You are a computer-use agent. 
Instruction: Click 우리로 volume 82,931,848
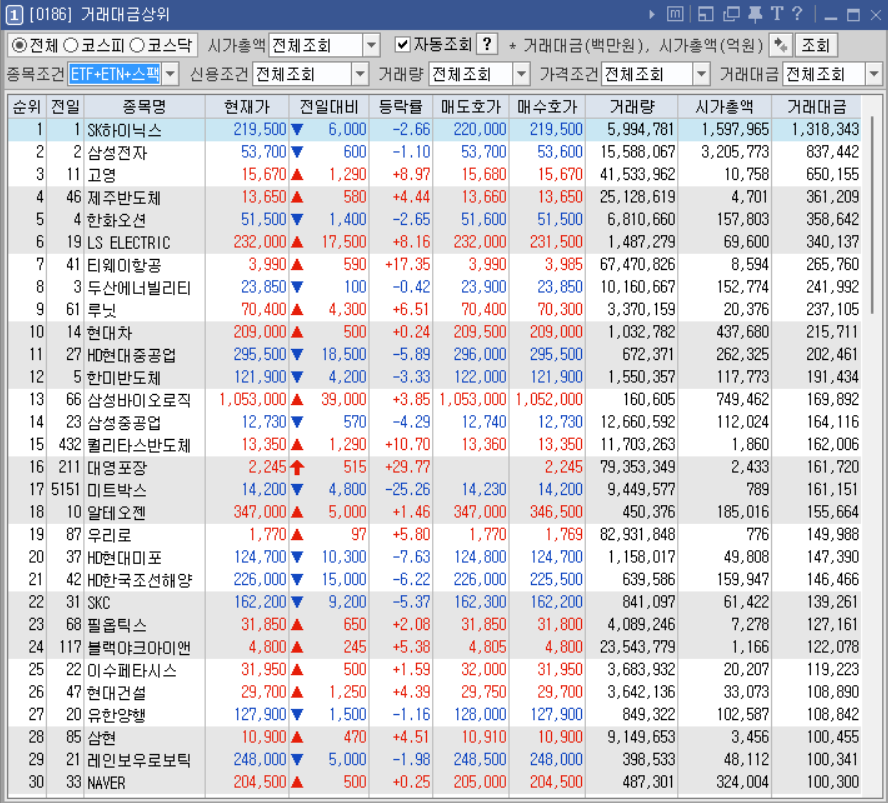coord(637,535)
